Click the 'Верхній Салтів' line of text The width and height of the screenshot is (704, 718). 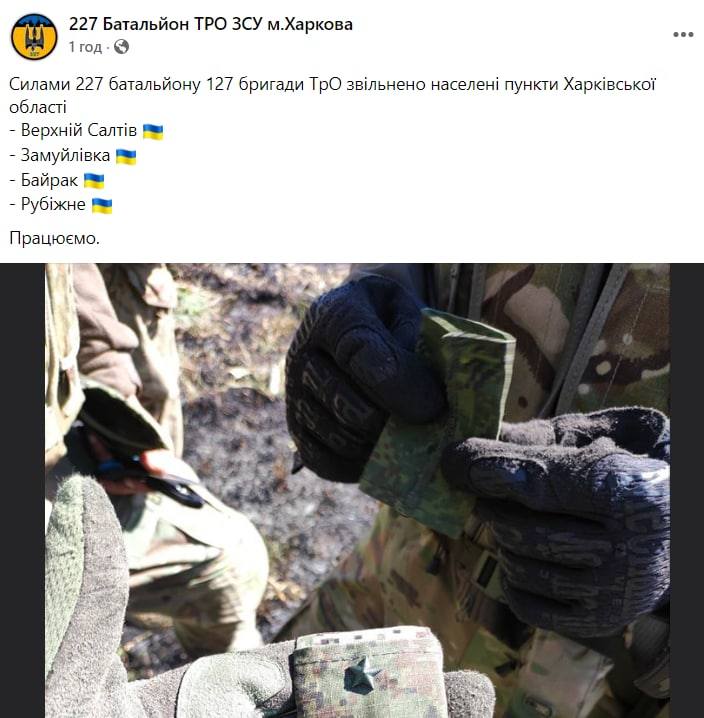(73, 131)
